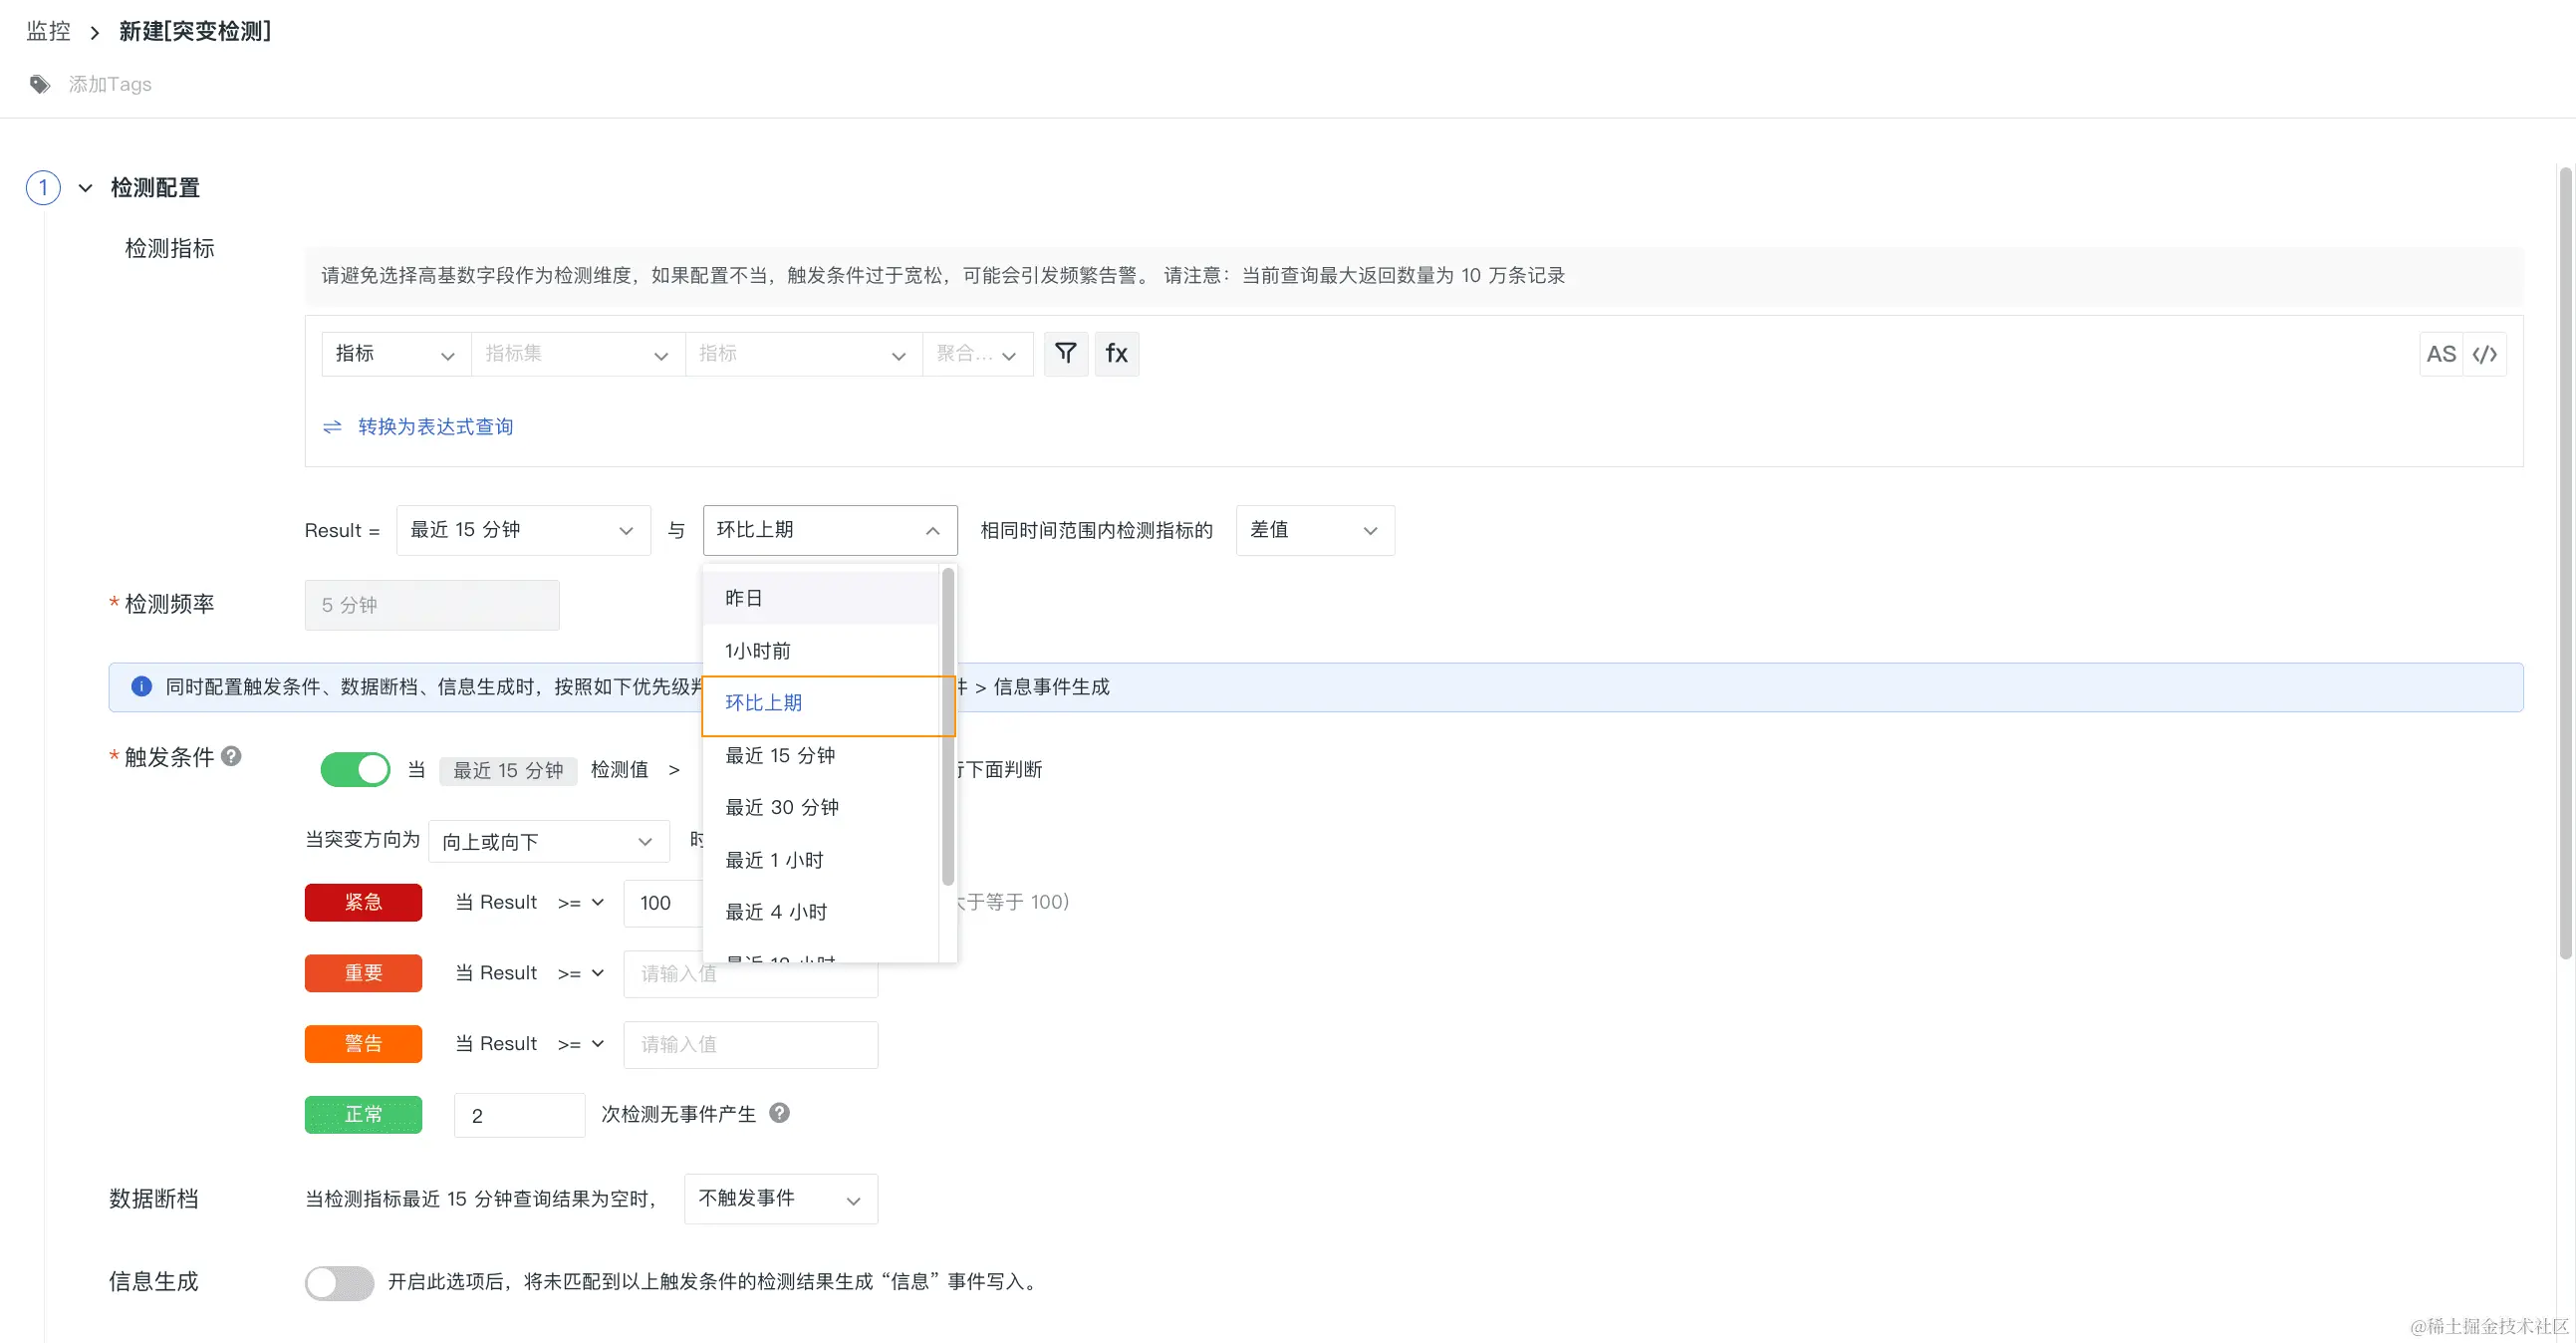Click the Tags label icon

pyautogui.click(x=40, y=84)
